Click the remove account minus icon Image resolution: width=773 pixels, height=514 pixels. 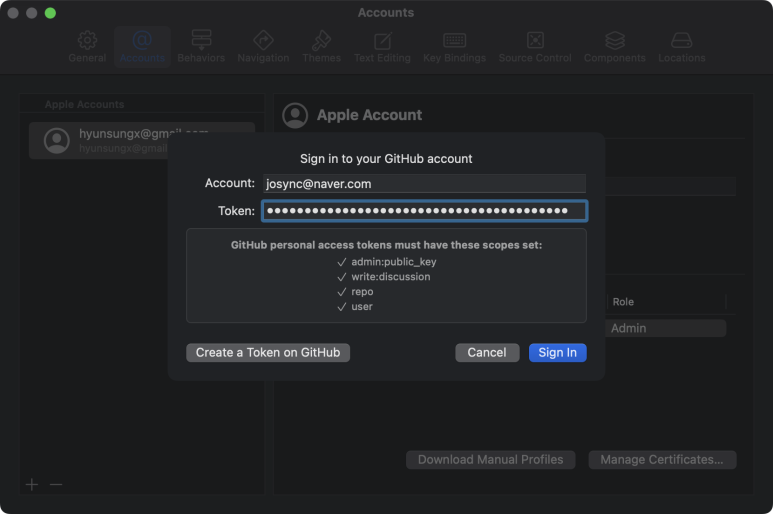[x=56, y=484]
